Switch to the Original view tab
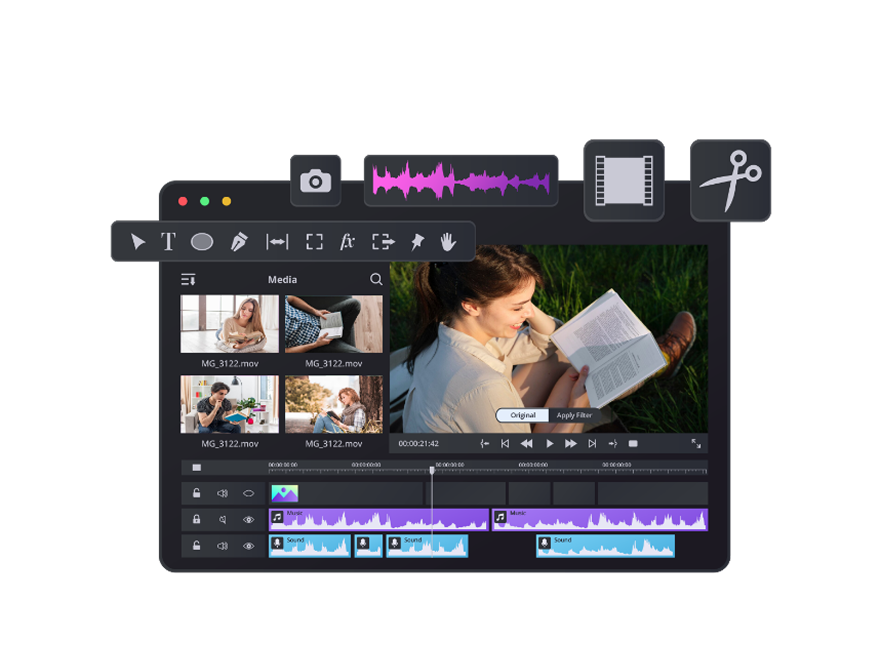The width and height of the screenshot is (883, 664). [x=523, y=415]
